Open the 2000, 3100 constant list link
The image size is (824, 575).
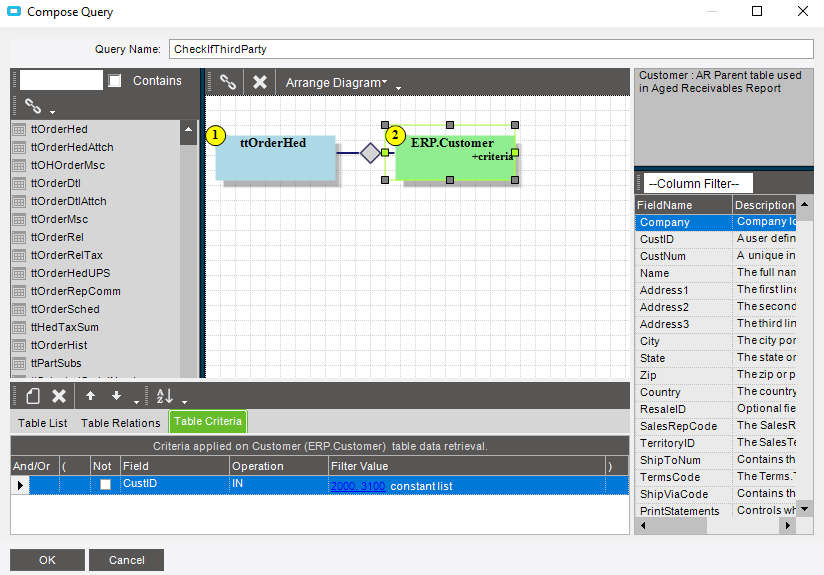click(x=358, y=486)
